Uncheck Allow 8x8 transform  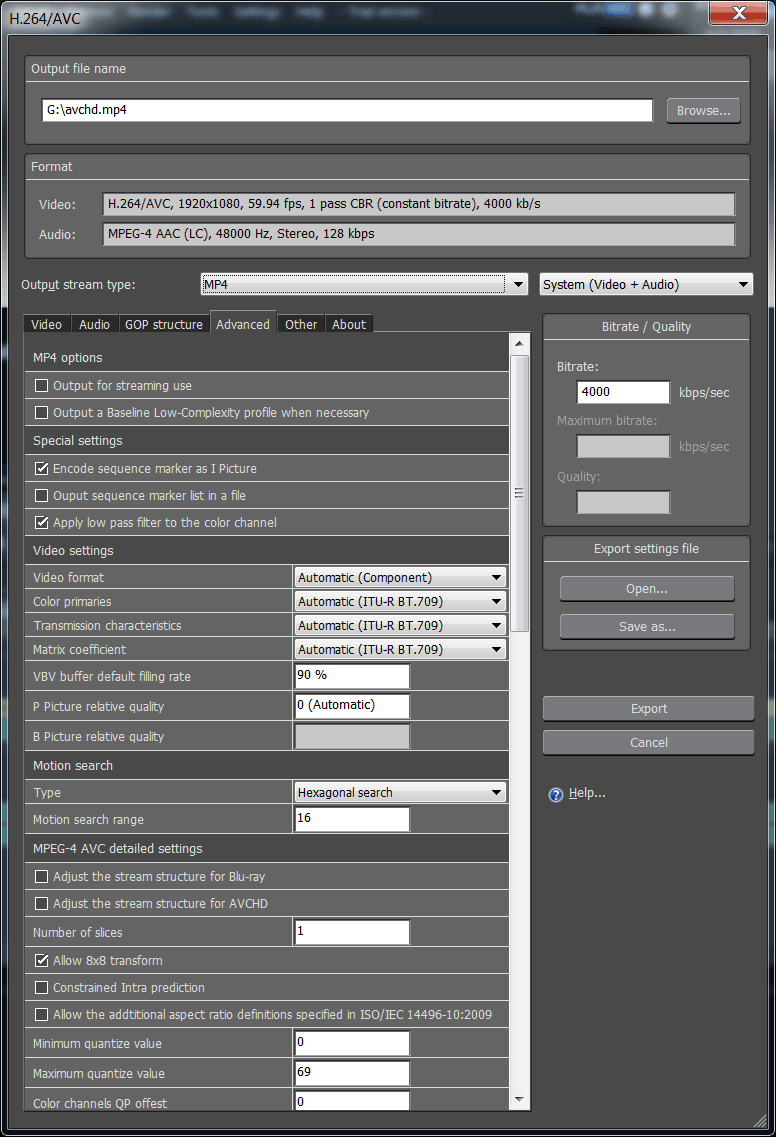click(x=42, y=961)
